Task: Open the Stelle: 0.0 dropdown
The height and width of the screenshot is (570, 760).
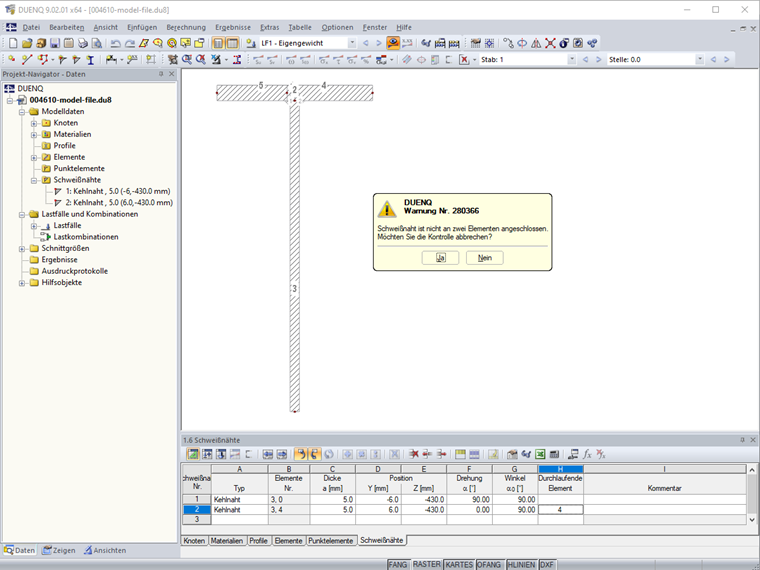Action: (699, 59)
